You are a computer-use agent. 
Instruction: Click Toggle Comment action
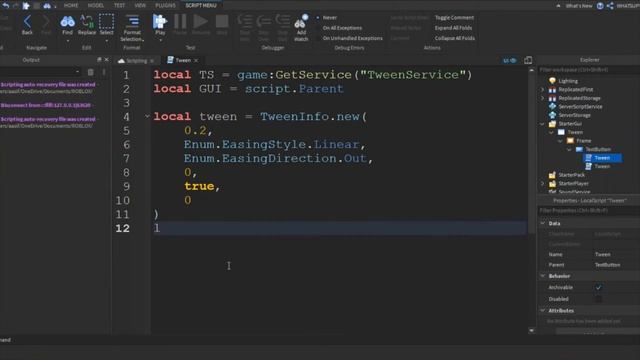click(x=454, y=18)
